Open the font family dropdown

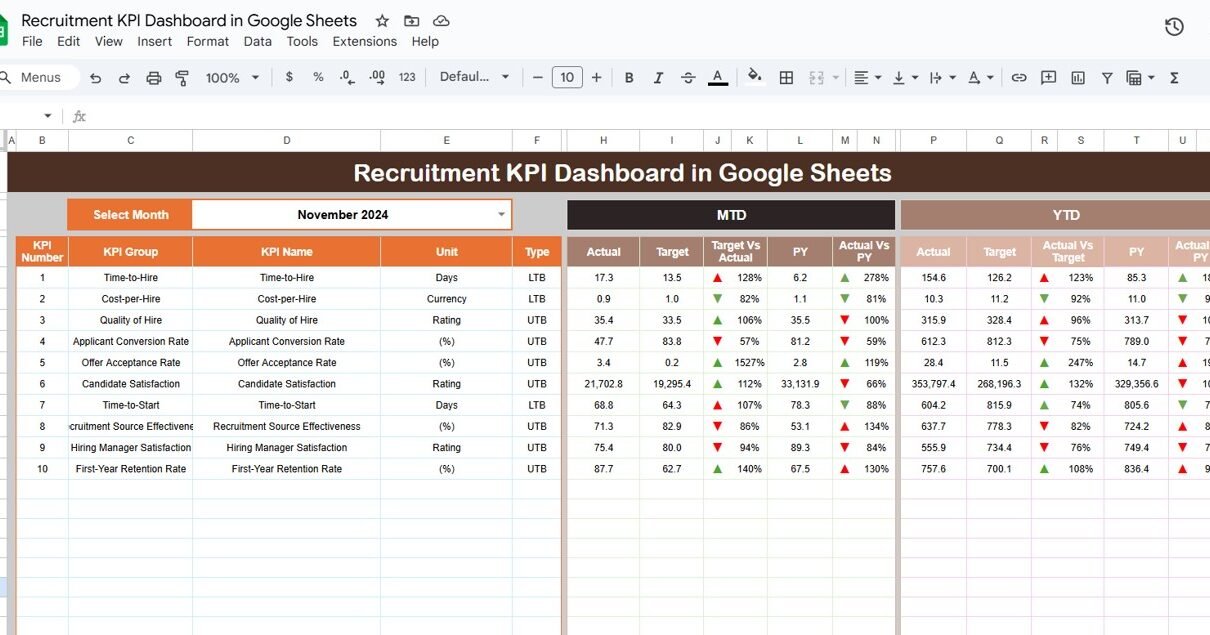click(475, 77)
